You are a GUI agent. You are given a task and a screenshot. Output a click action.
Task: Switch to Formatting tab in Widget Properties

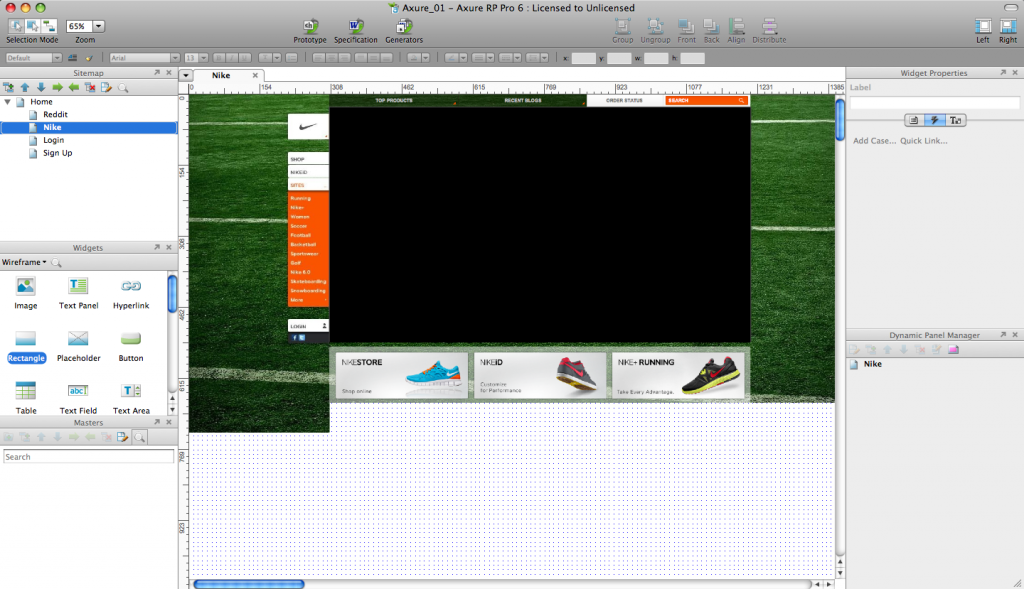click(955, 120)
